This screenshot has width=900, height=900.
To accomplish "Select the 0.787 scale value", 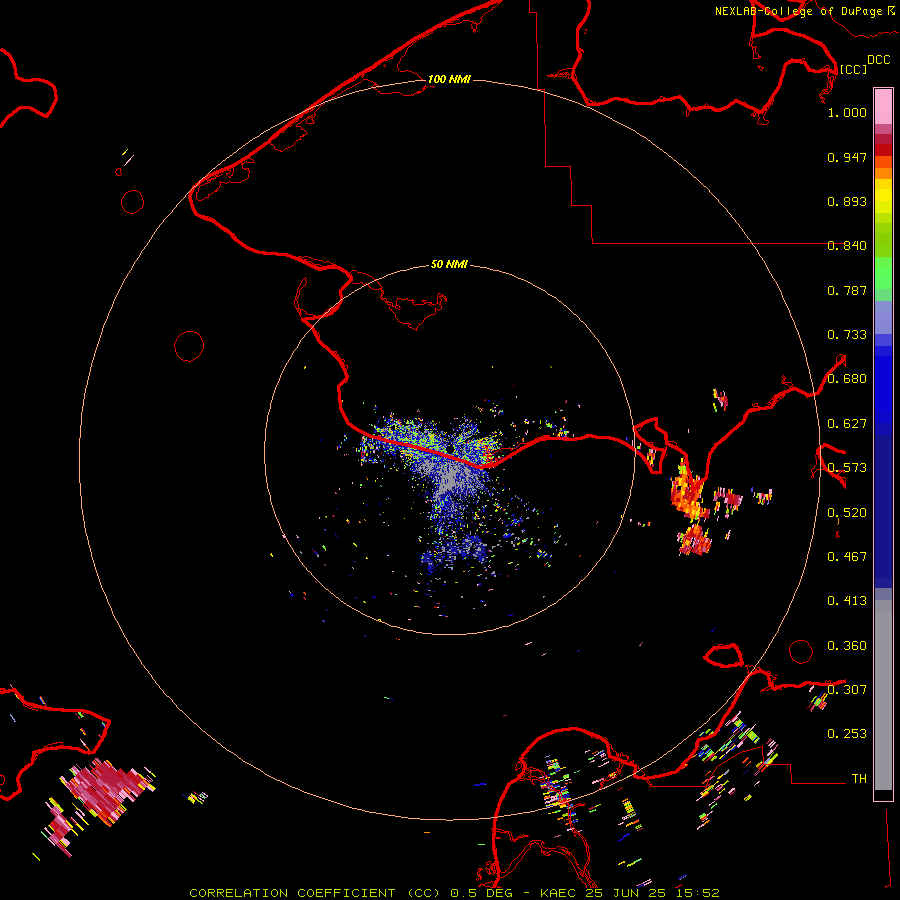I will [847, 290].
